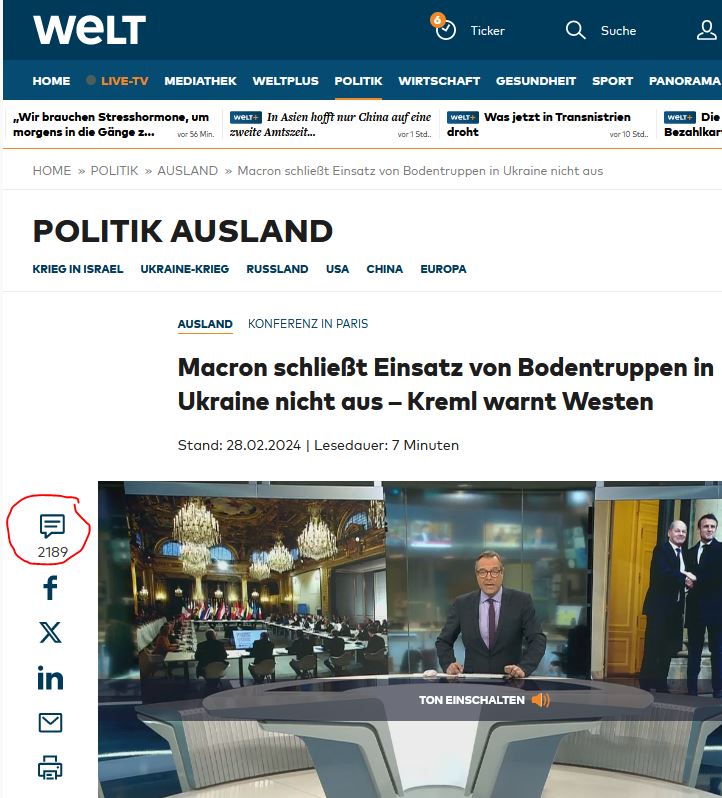Screen dimensions: 722x798
Task: Share article via LinkedIn icon
Action: tap(50, 678)
